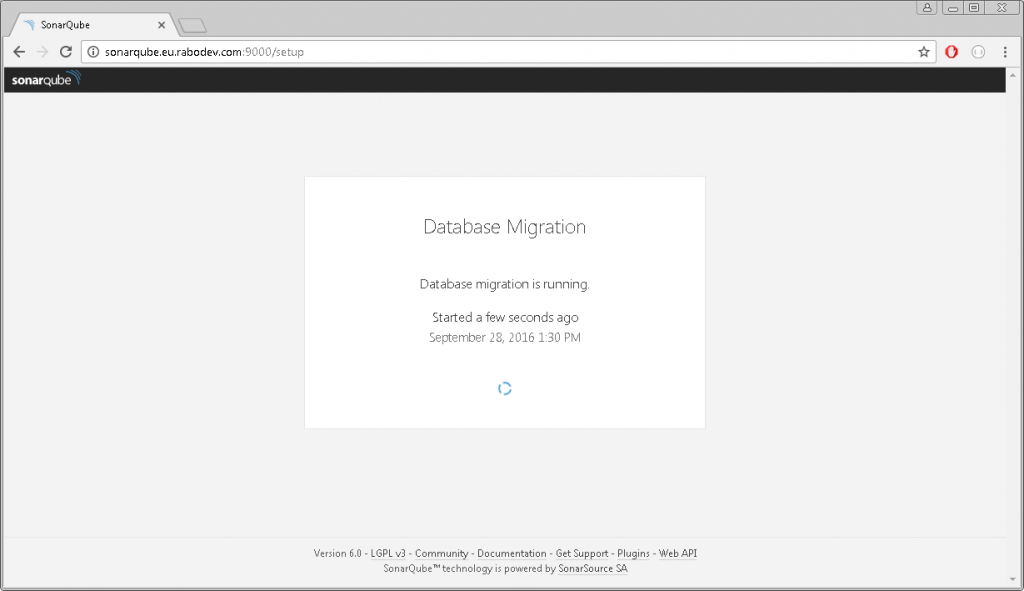Screen dimensions: 1024x591
Task: Click the 'Version 6.0' footer text
Action: coord(337,553)
